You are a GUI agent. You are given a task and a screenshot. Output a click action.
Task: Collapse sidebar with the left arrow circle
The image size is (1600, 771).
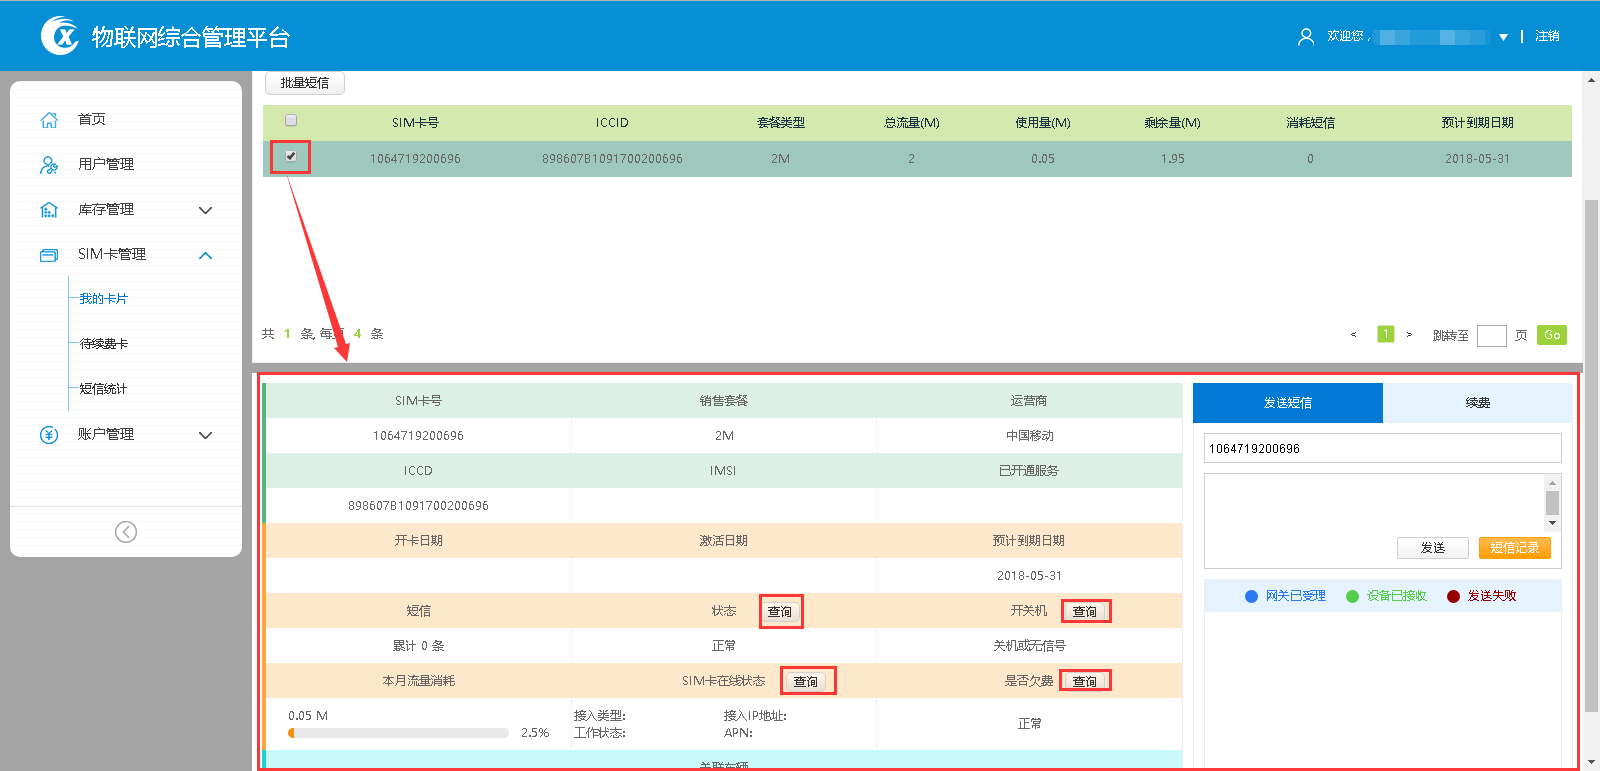[x=126, y=532]
